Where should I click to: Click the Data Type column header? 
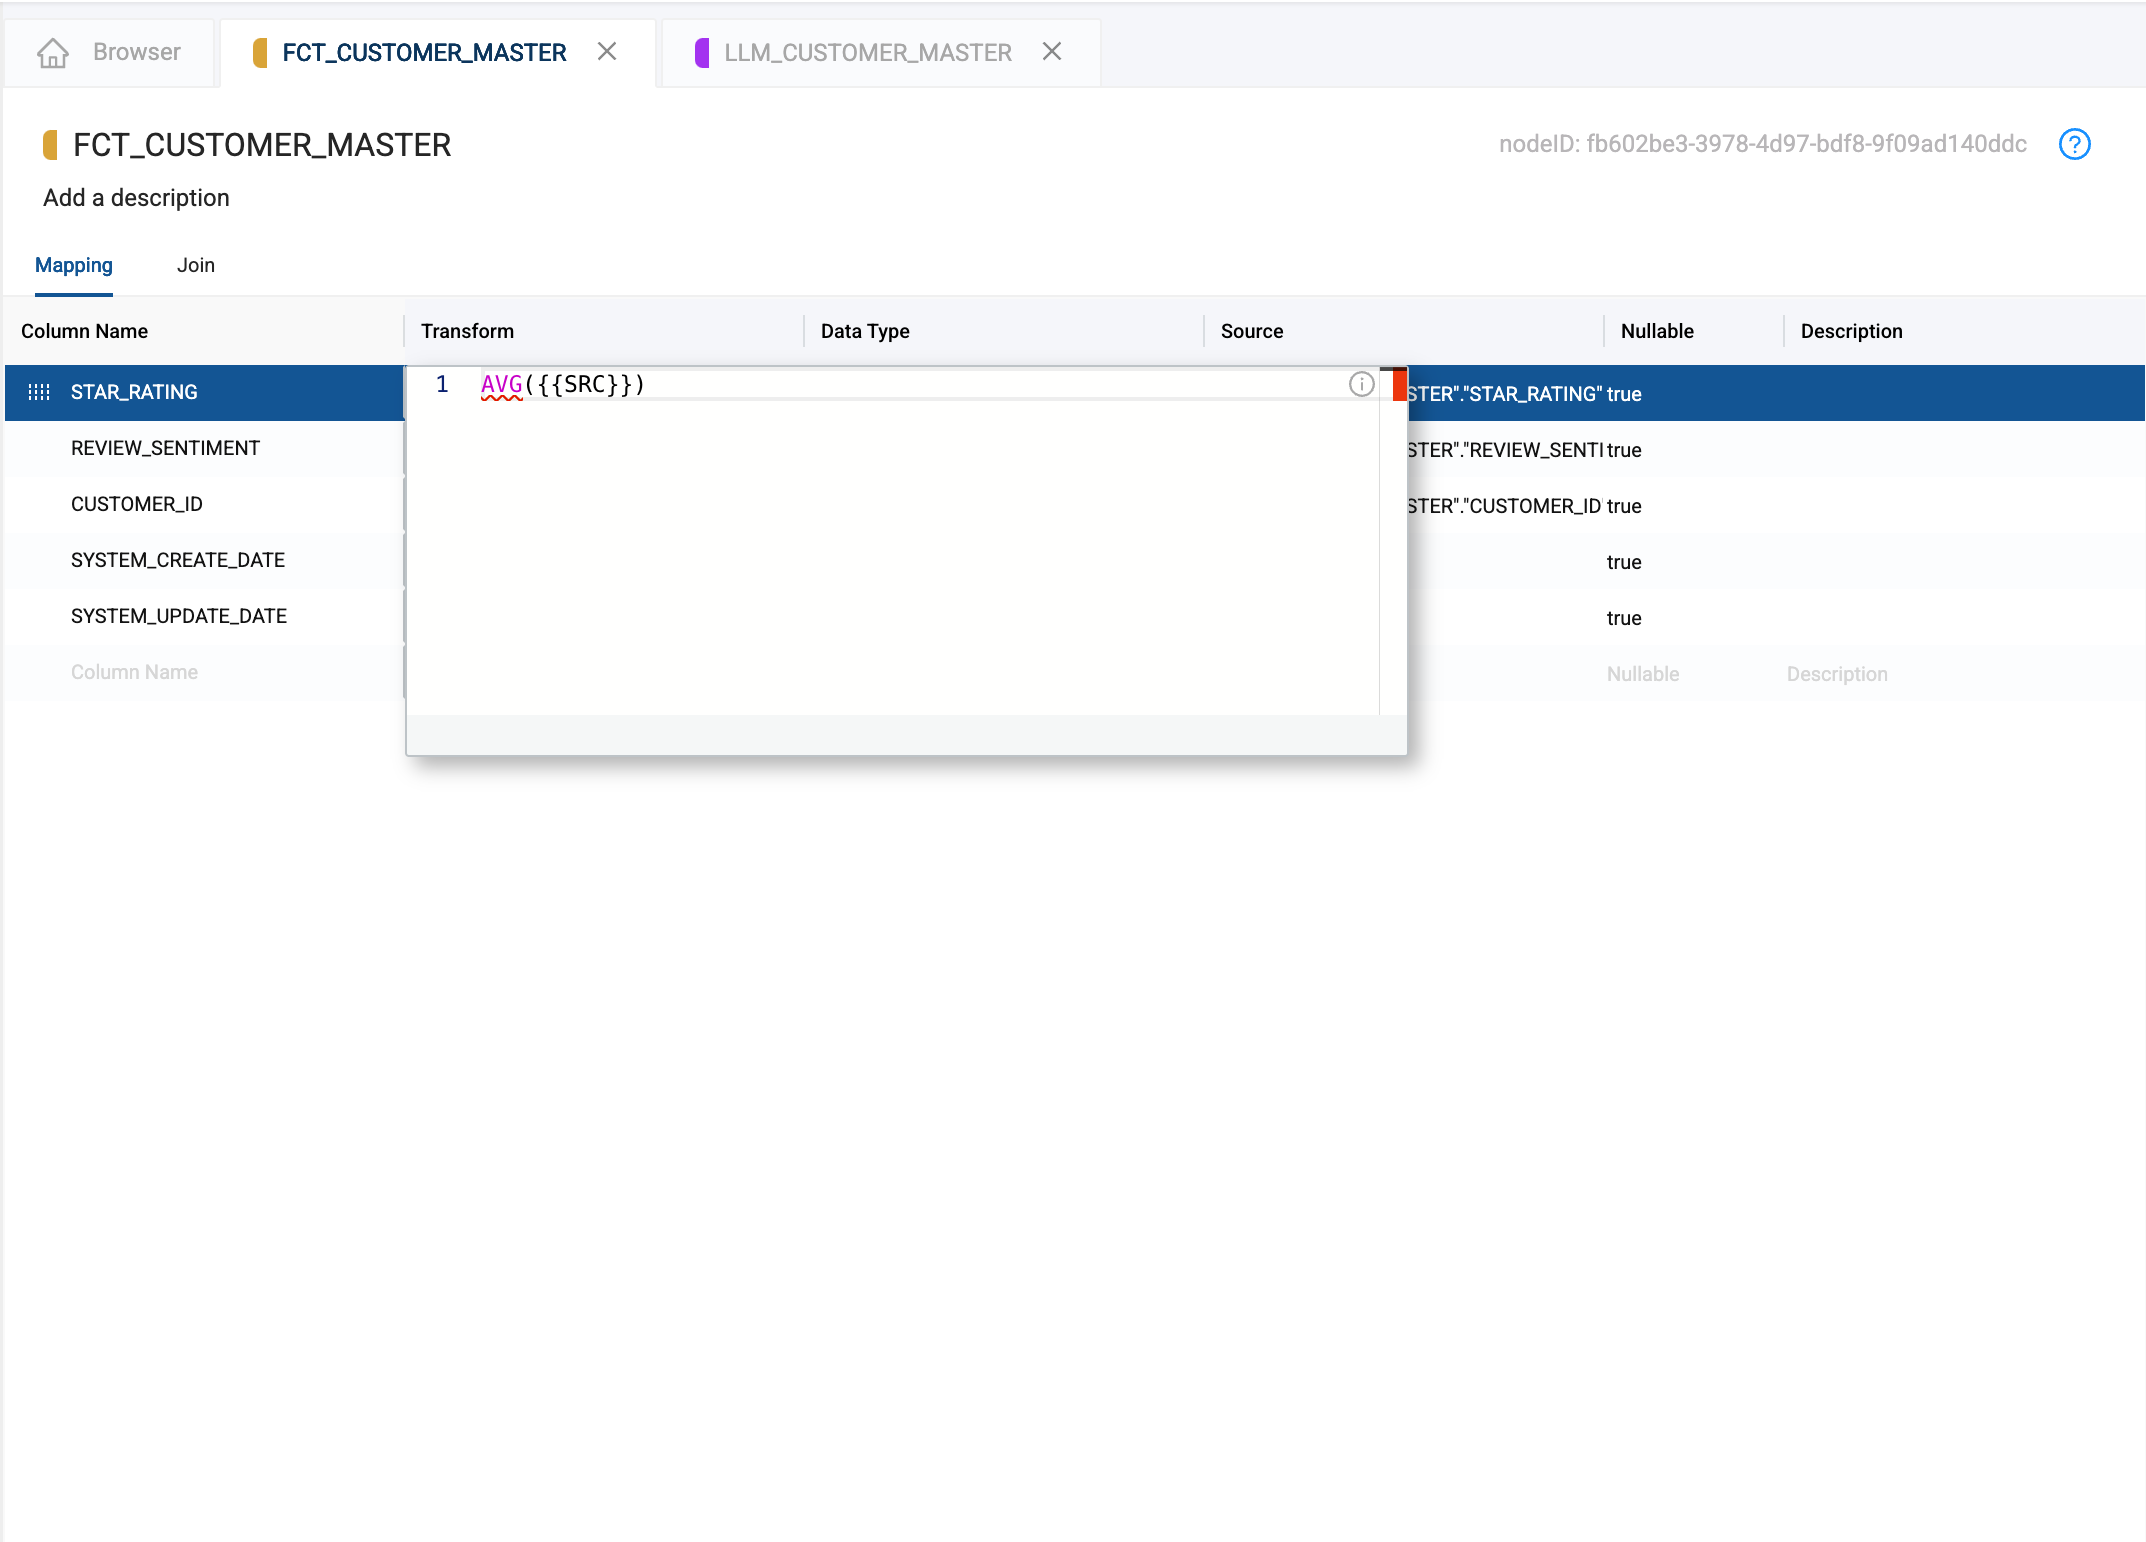click(x=865, y=331)
